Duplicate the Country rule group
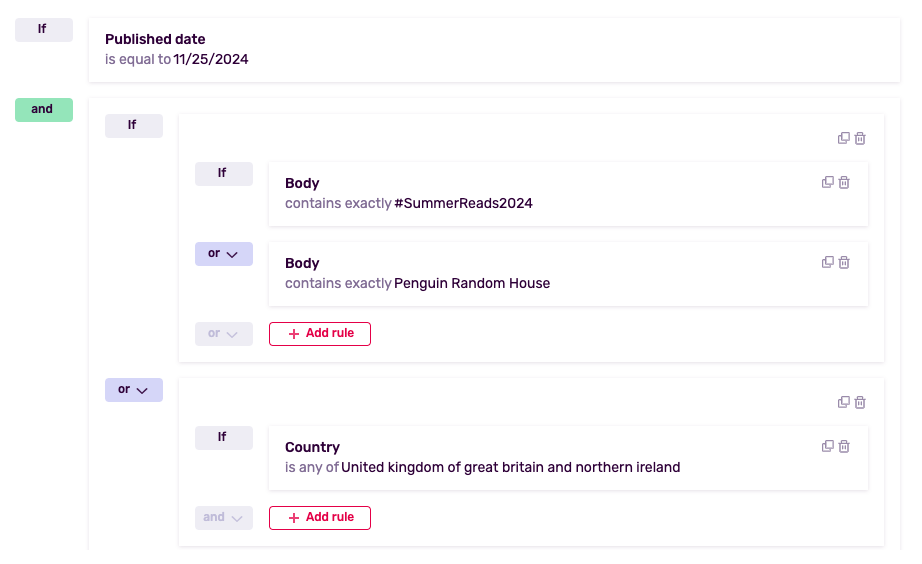 (843, 402)
